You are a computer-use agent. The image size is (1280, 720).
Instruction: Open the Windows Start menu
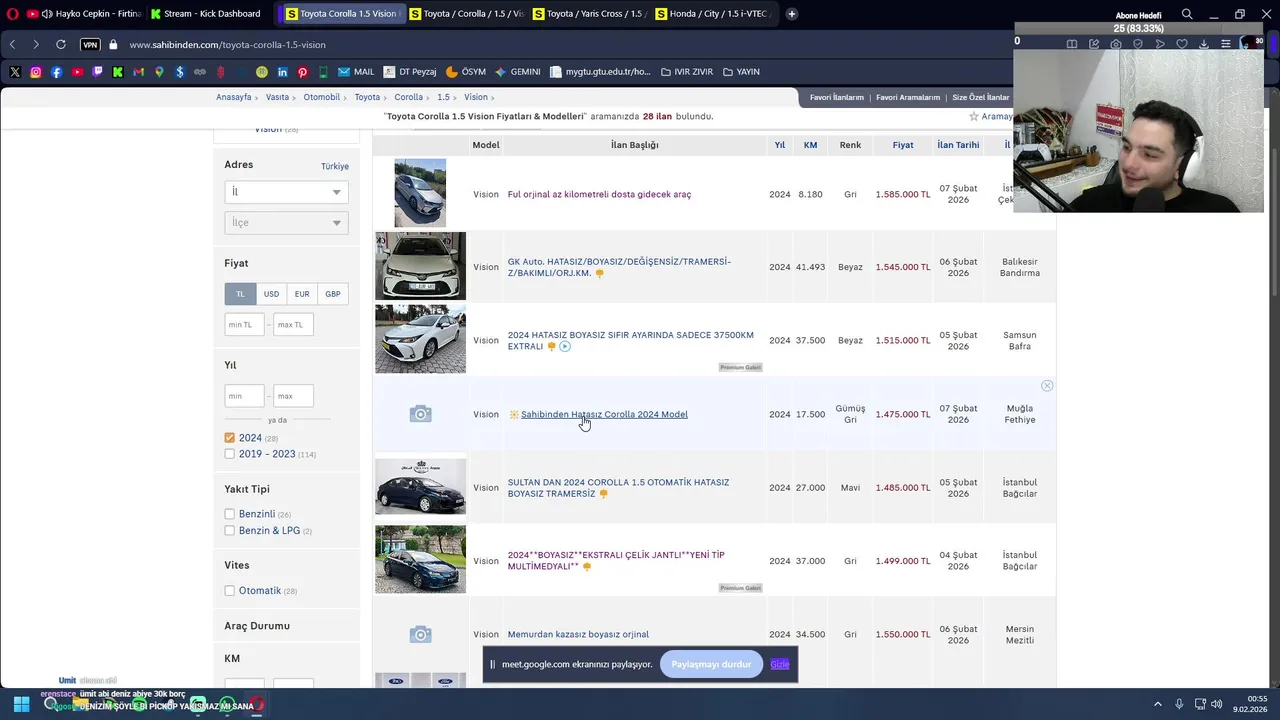coord(21,704)
